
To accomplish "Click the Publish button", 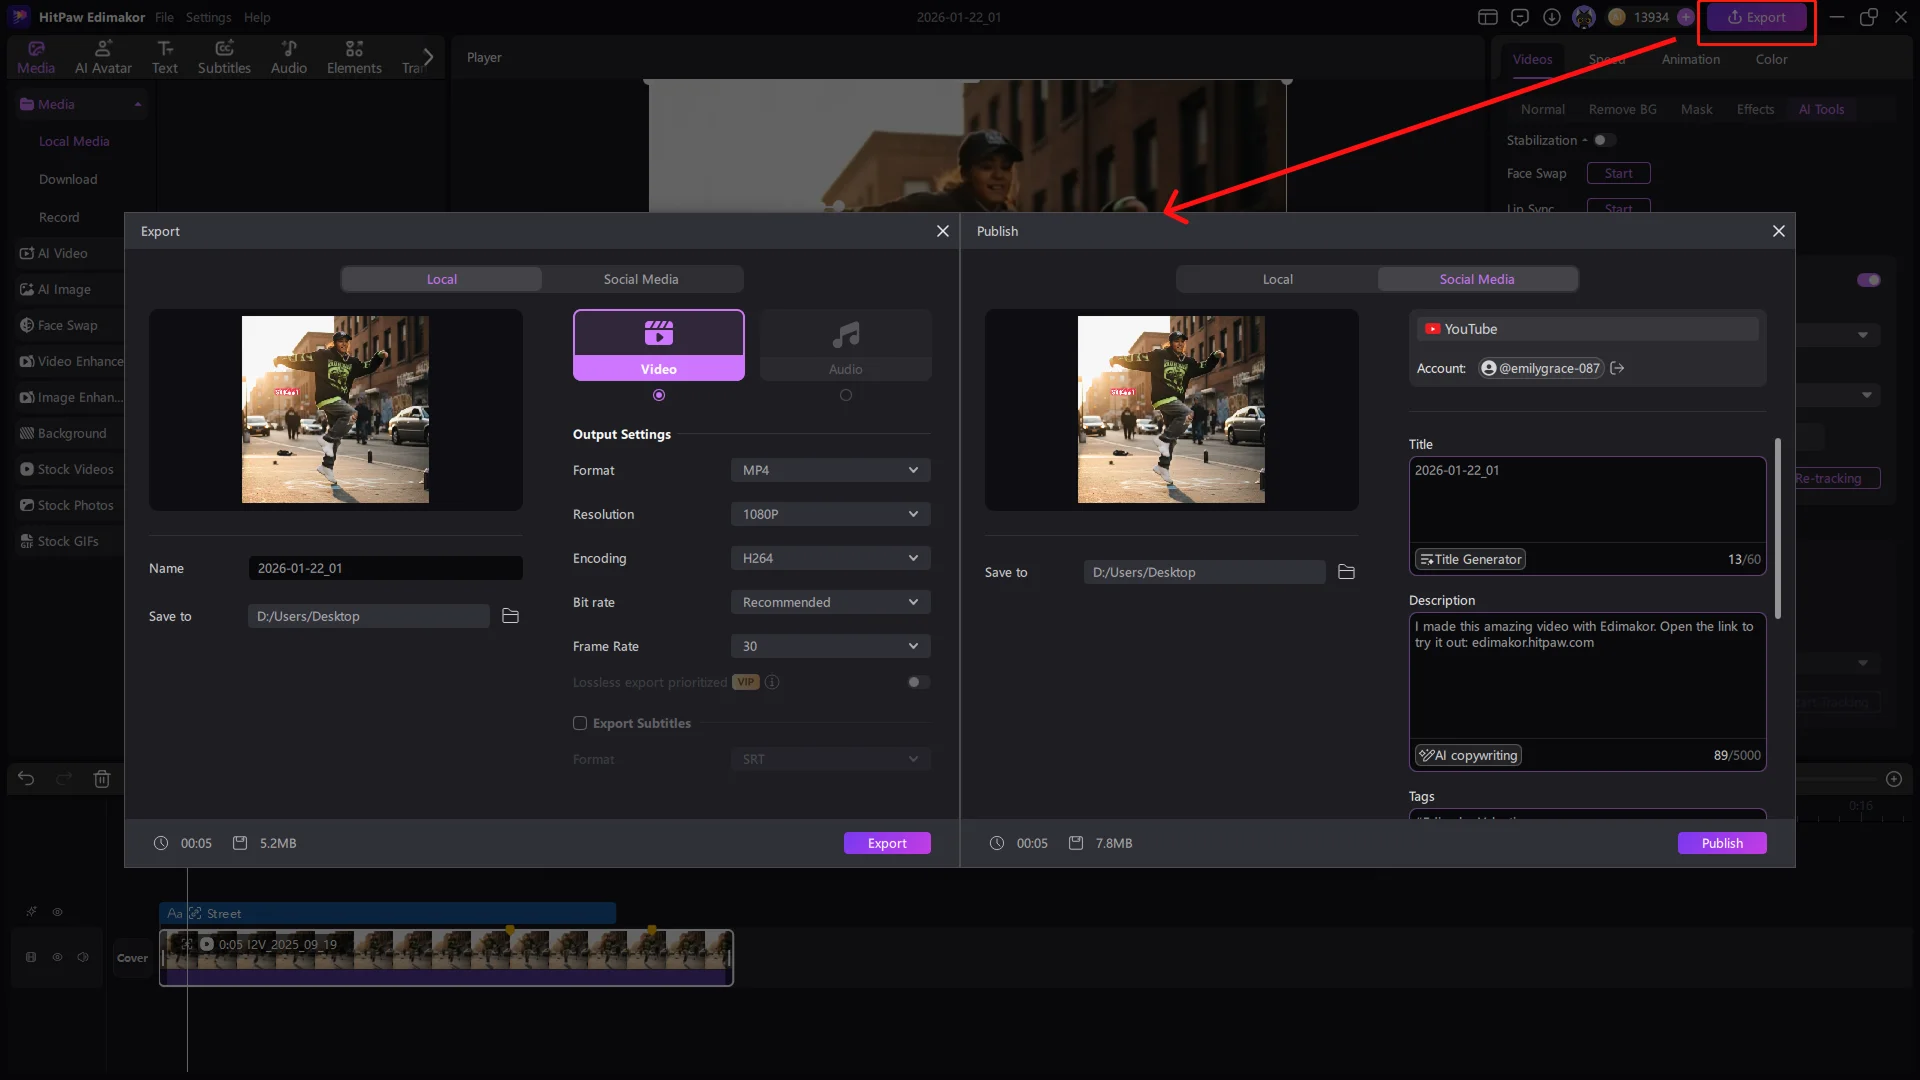I will pyautogui.click(x=1722, y=843).
